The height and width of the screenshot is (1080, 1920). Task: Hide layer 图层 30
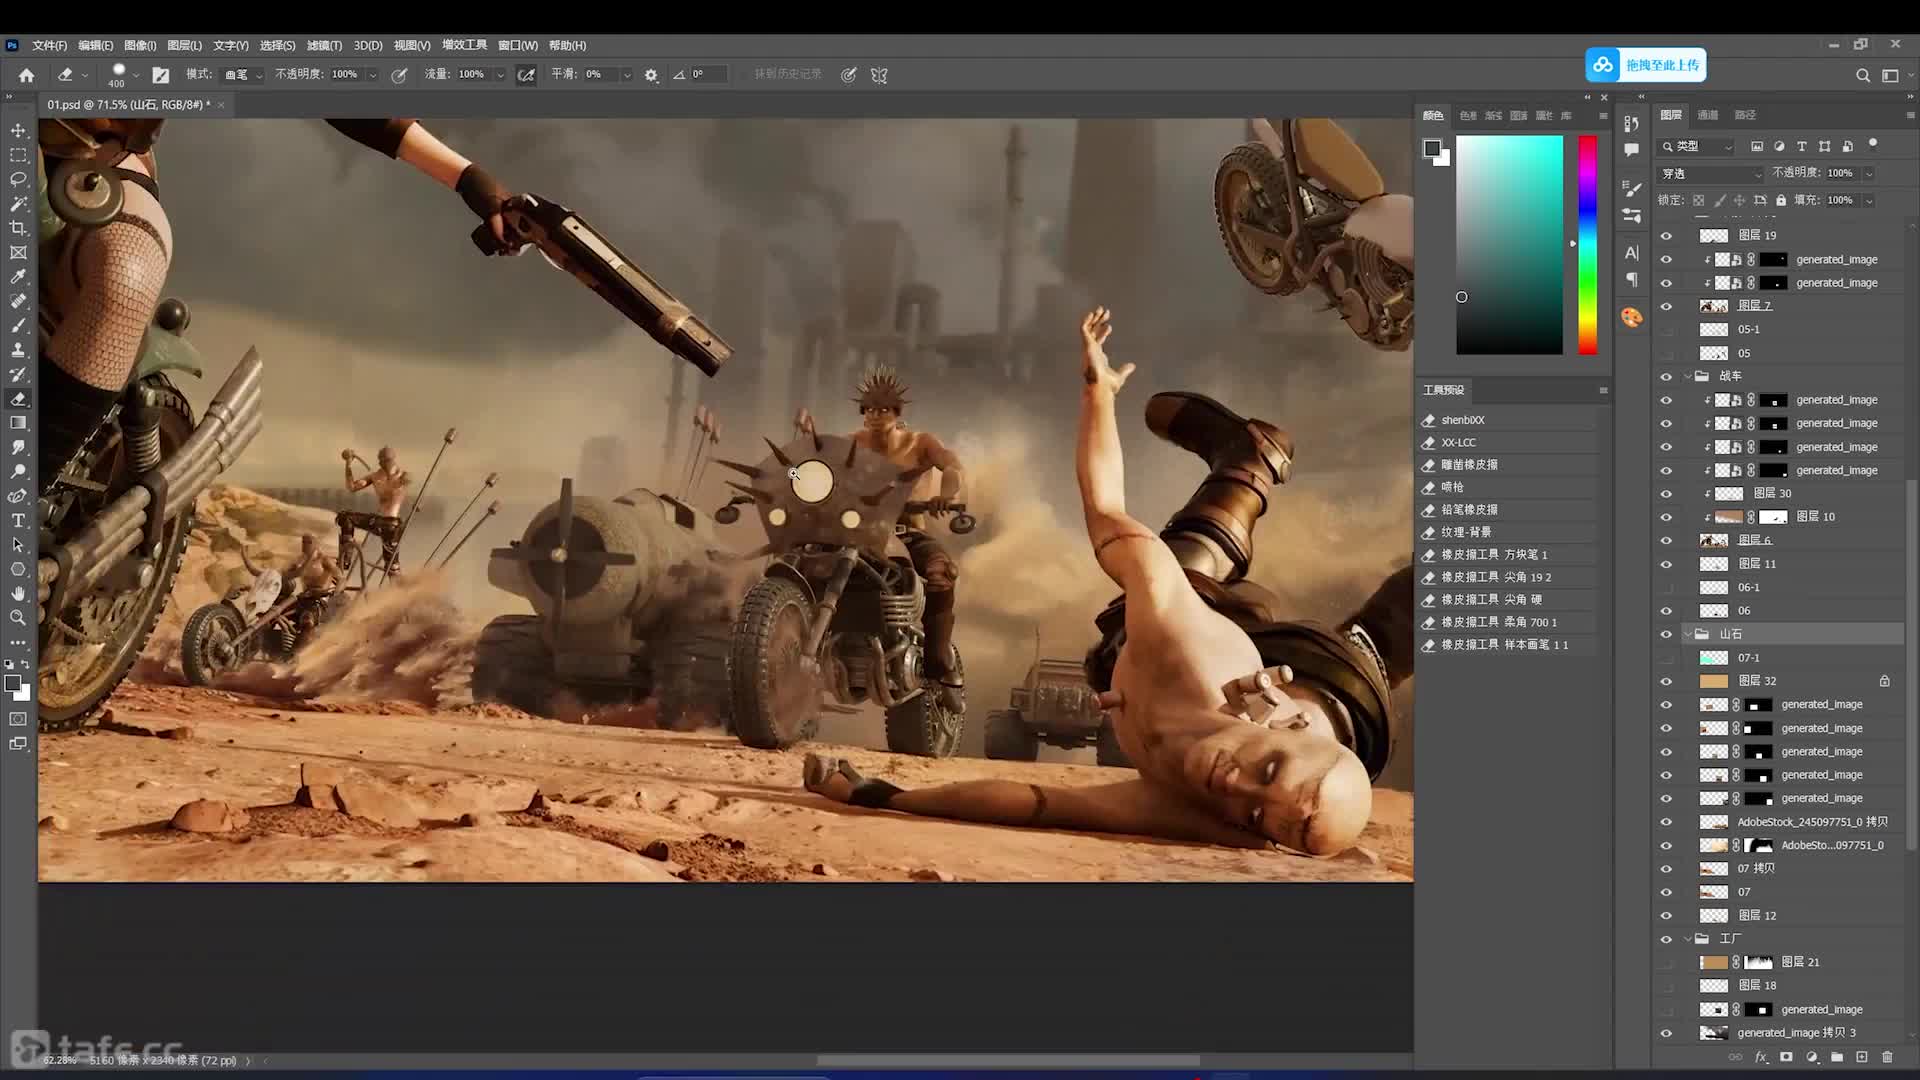pyautogui.click(x=1666, y=494)
